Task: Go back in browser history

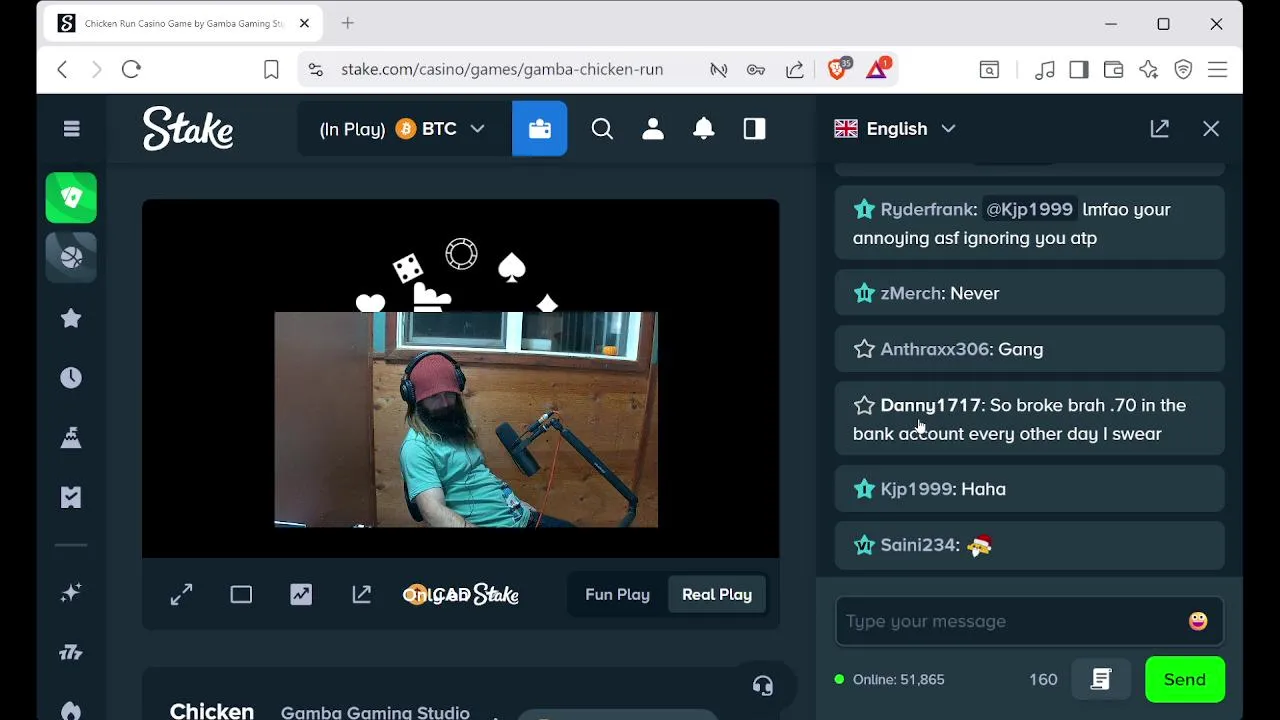Action: point(62,69)
